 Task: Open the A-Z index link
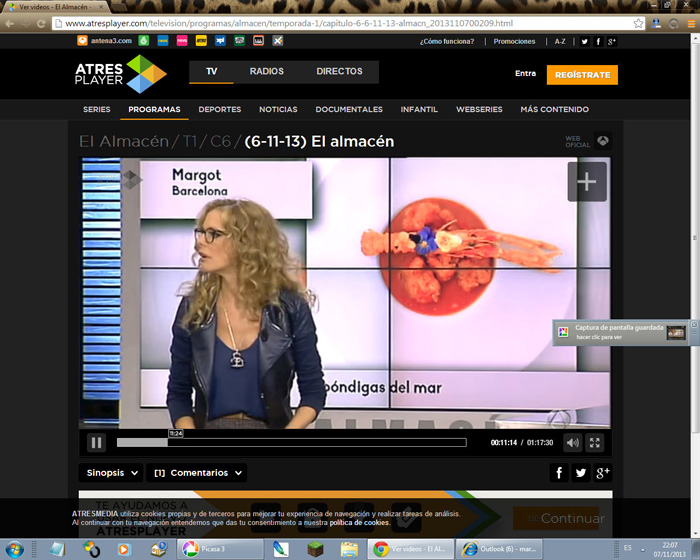point(560,42)
